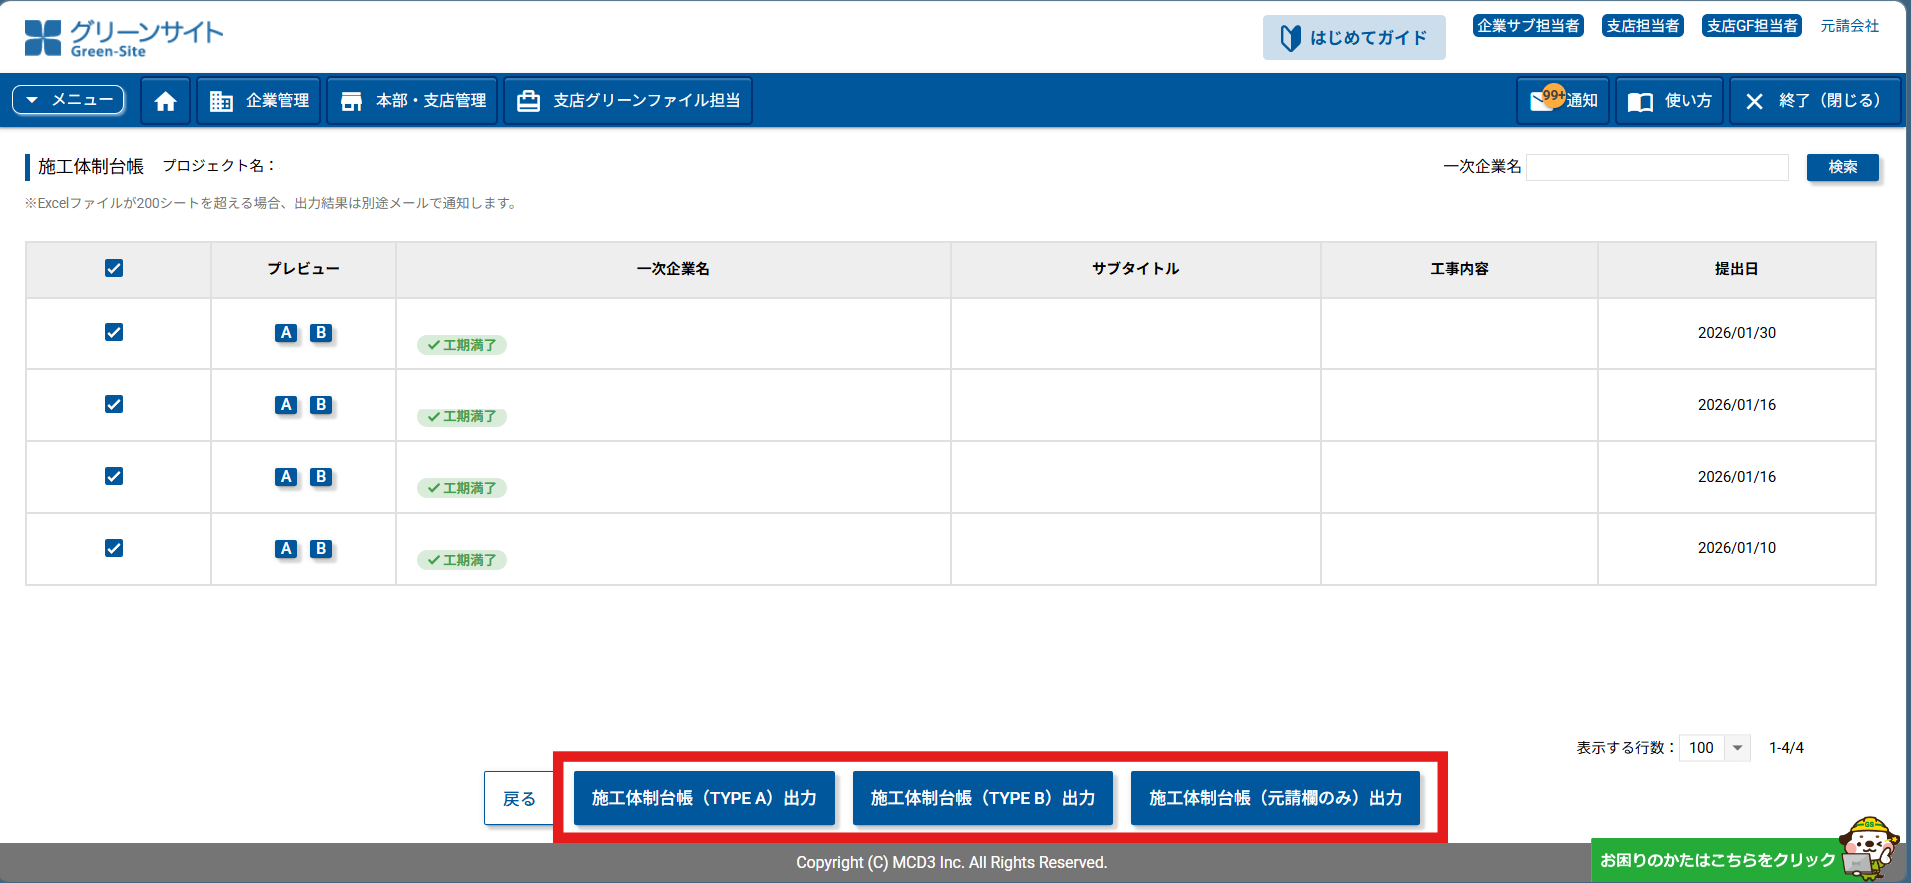Viewport: 1911px width, 883px height.
Task: Click the 検索 search button
Action: tap(1842, 167)
